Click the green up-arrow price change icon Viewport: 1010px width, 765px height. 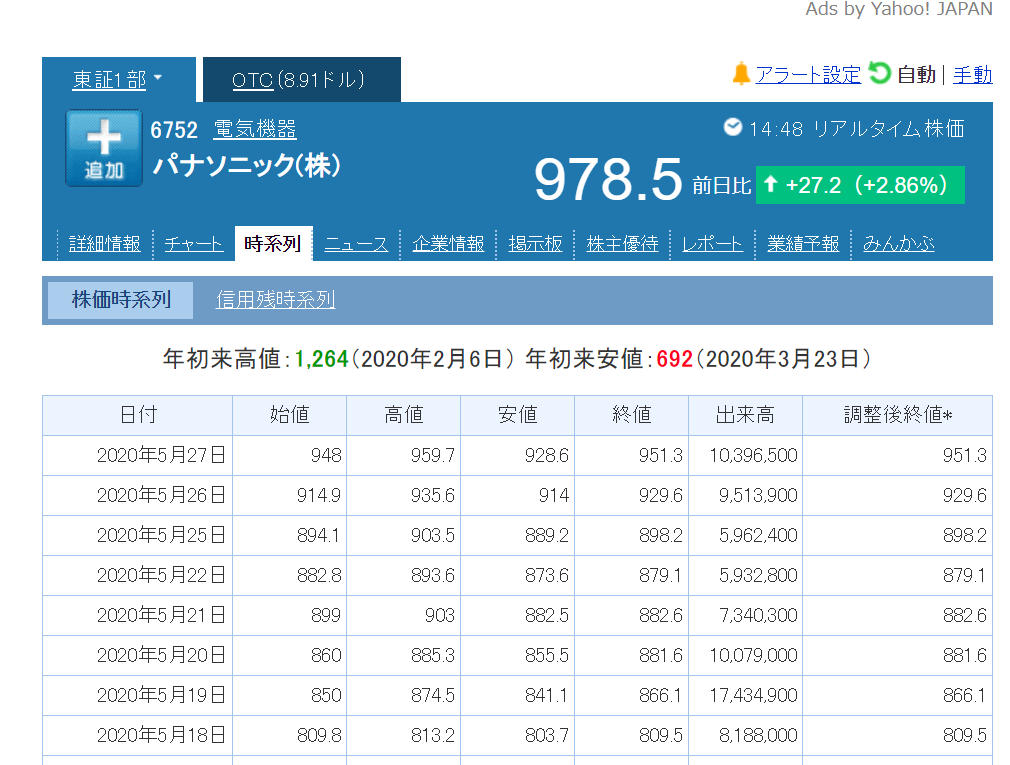pyautogui.click(x=770, y=185)
